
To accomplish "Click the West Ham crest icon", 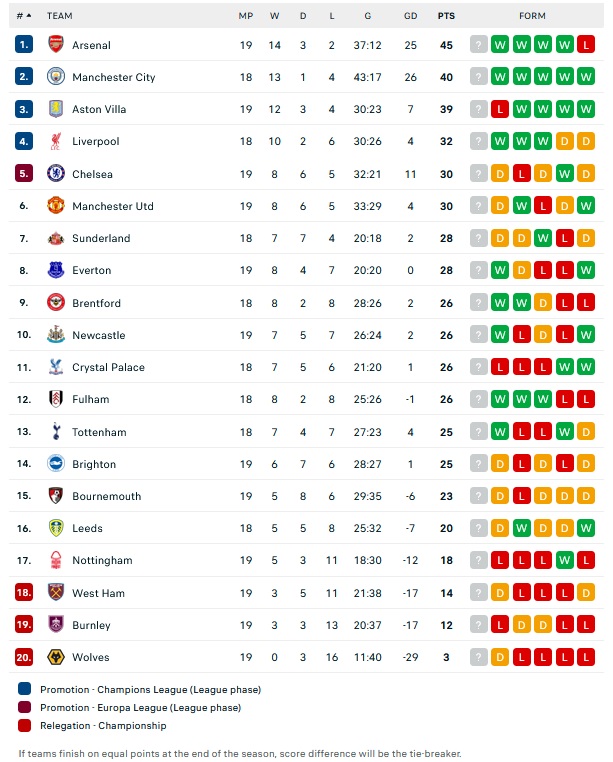I will click(56, 593).
